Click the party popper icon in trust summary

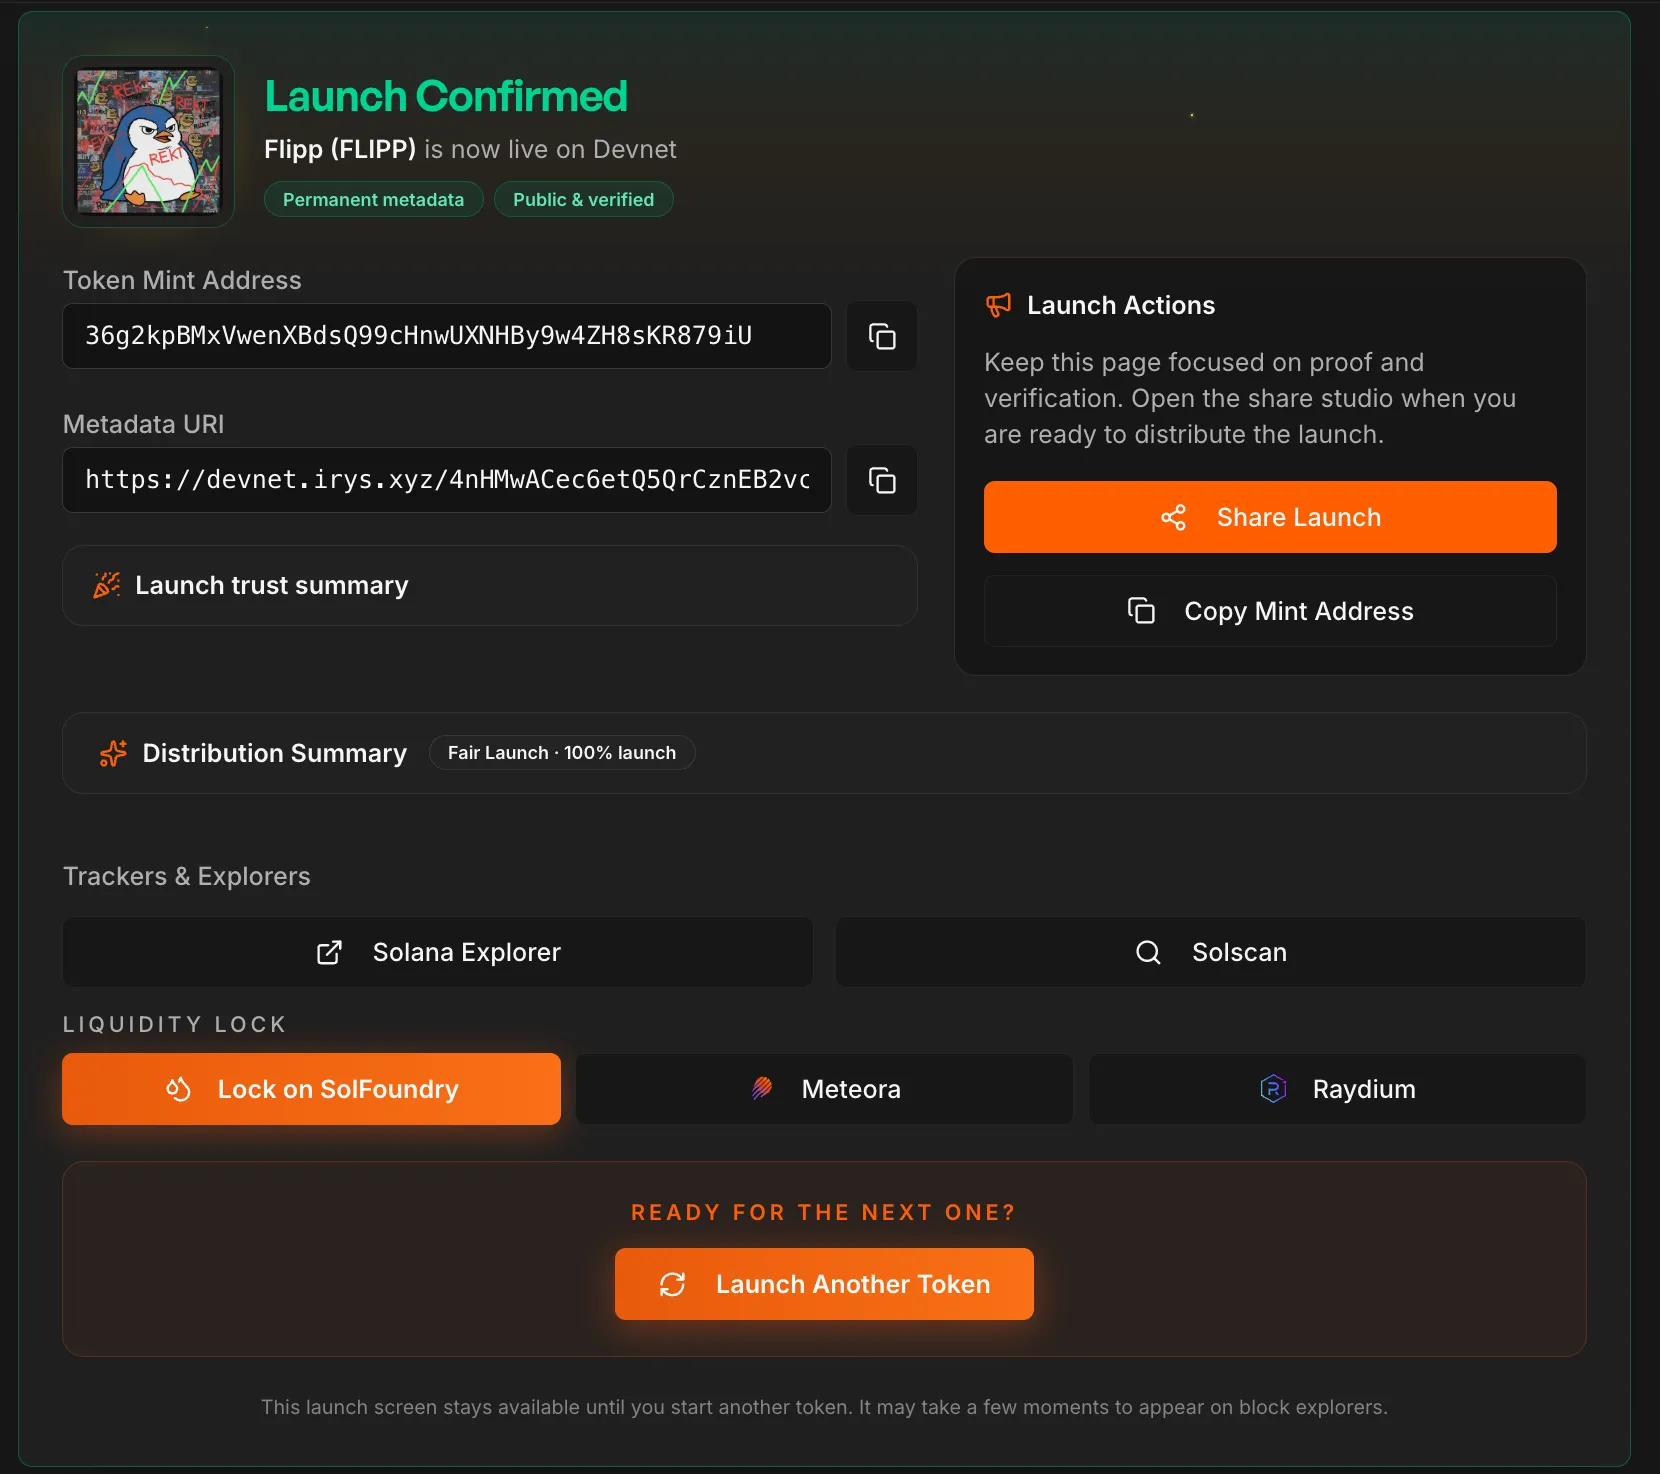(x=107, y=585)
